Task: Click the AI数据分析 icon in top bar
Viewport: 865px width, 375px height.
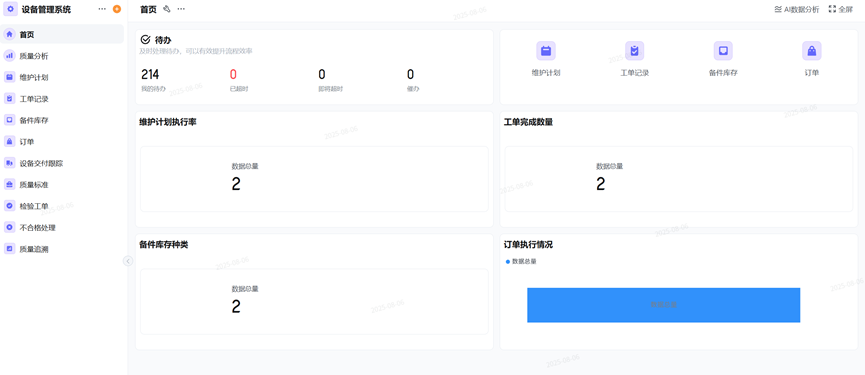Action: 778,9
